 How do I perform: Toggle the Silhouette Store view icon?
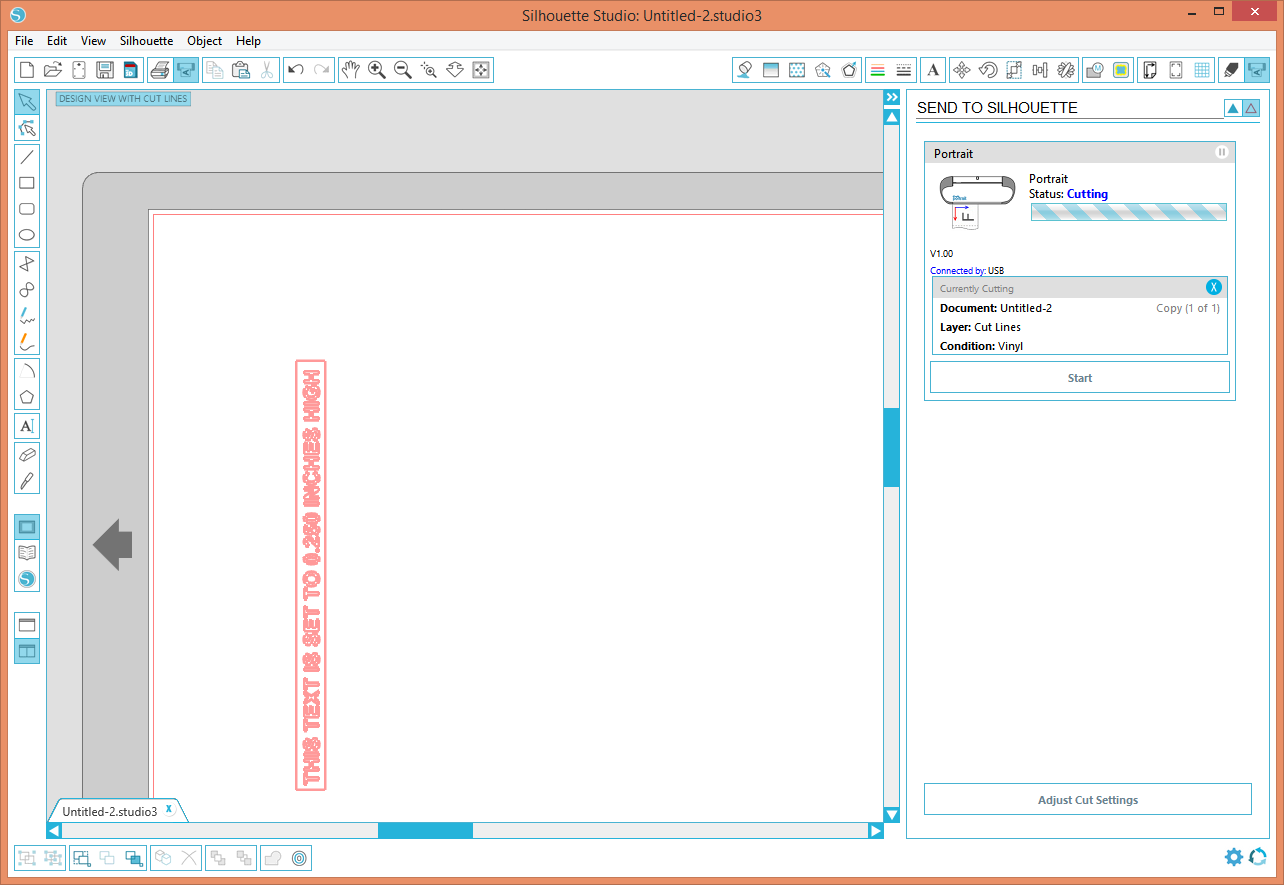[27, 579]
